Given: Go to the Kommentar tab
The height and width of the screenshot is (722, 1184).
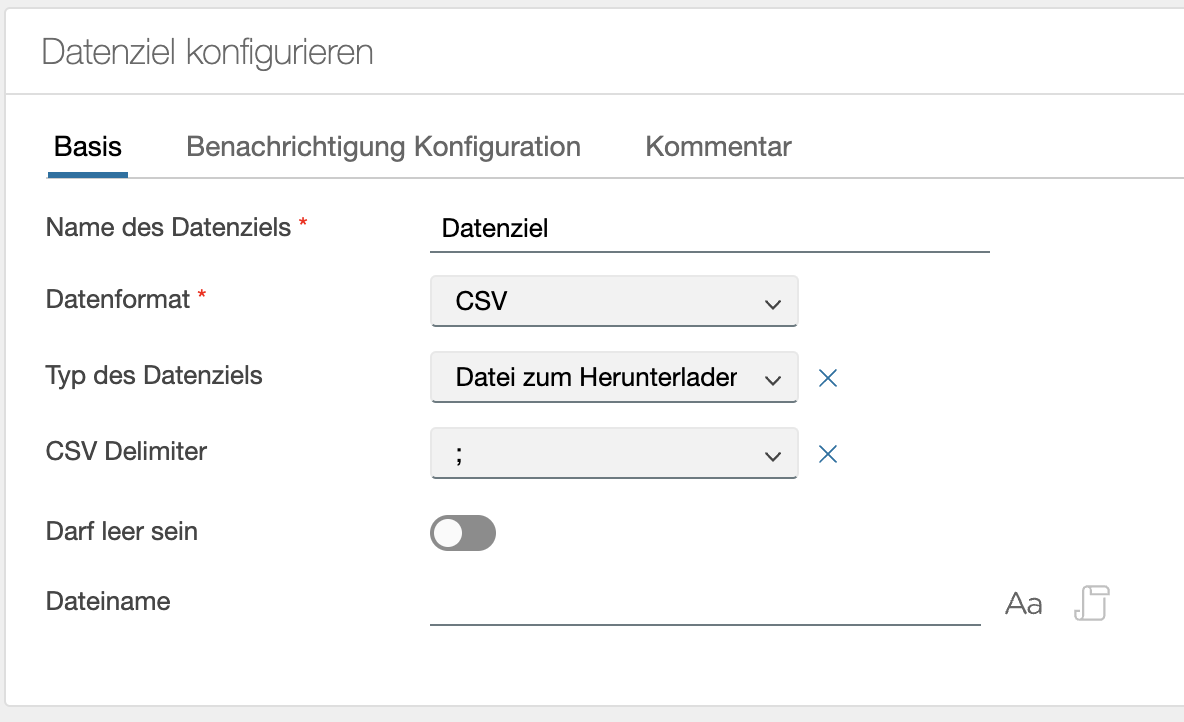Looking at the screenshot, I should (x=718, y=147).
